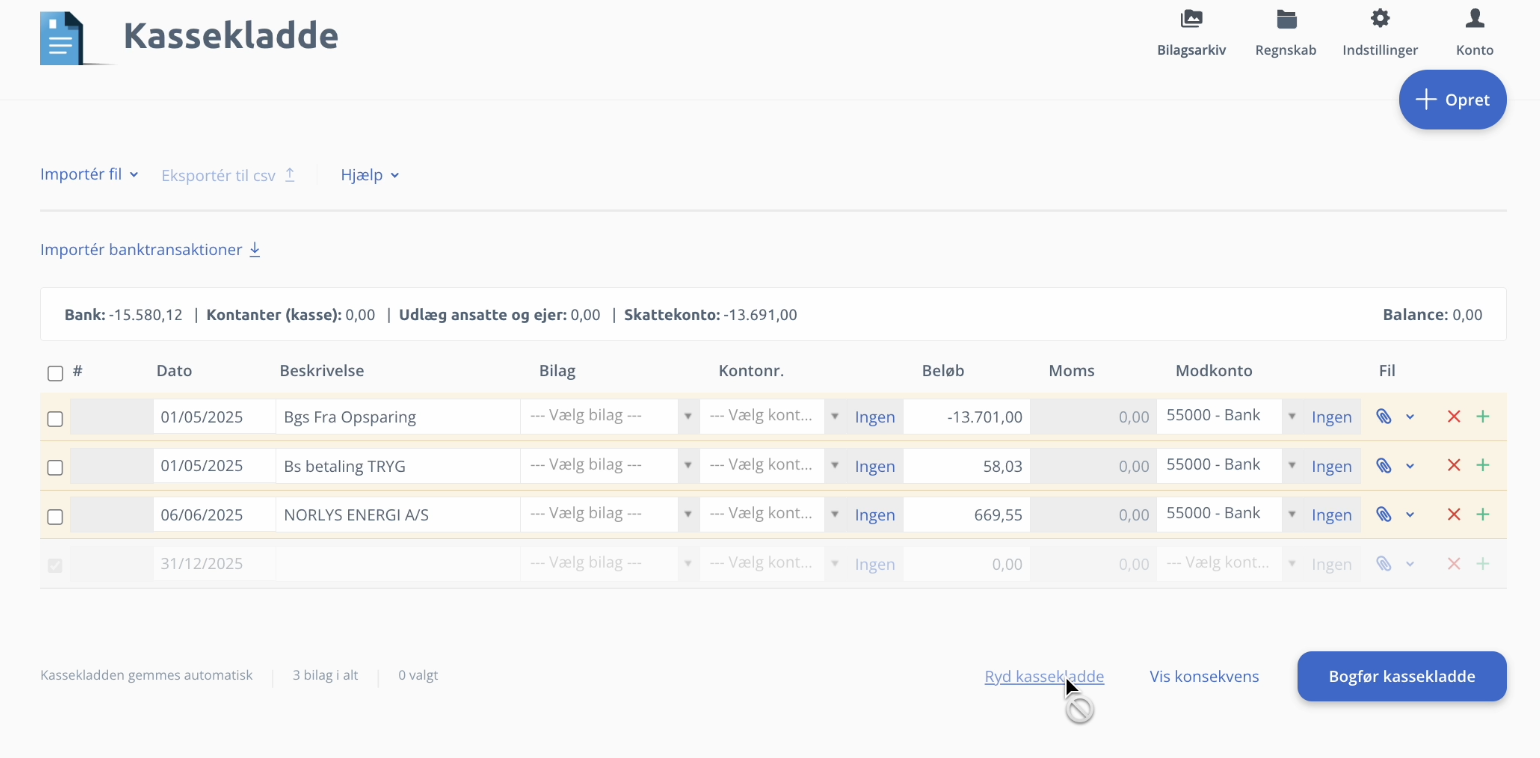Image resolution: width=1540 pixels, height=758 pixels.
Task: Click paperclip attachment icon for NORLYS ENERGI row
Action: coord(1383,515)
